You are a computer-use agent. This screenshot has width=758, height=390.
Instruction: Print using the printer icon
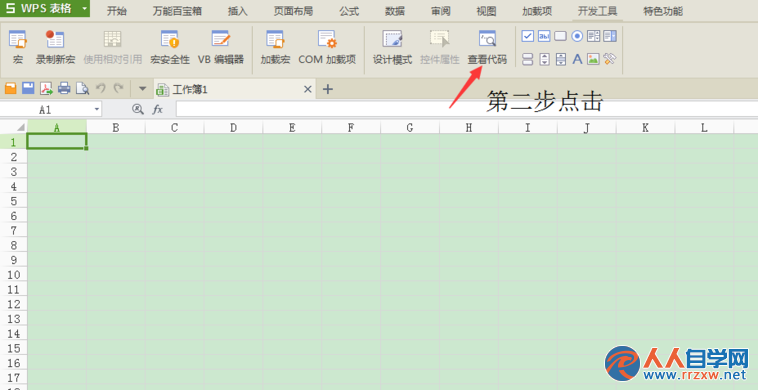point(64,88)
